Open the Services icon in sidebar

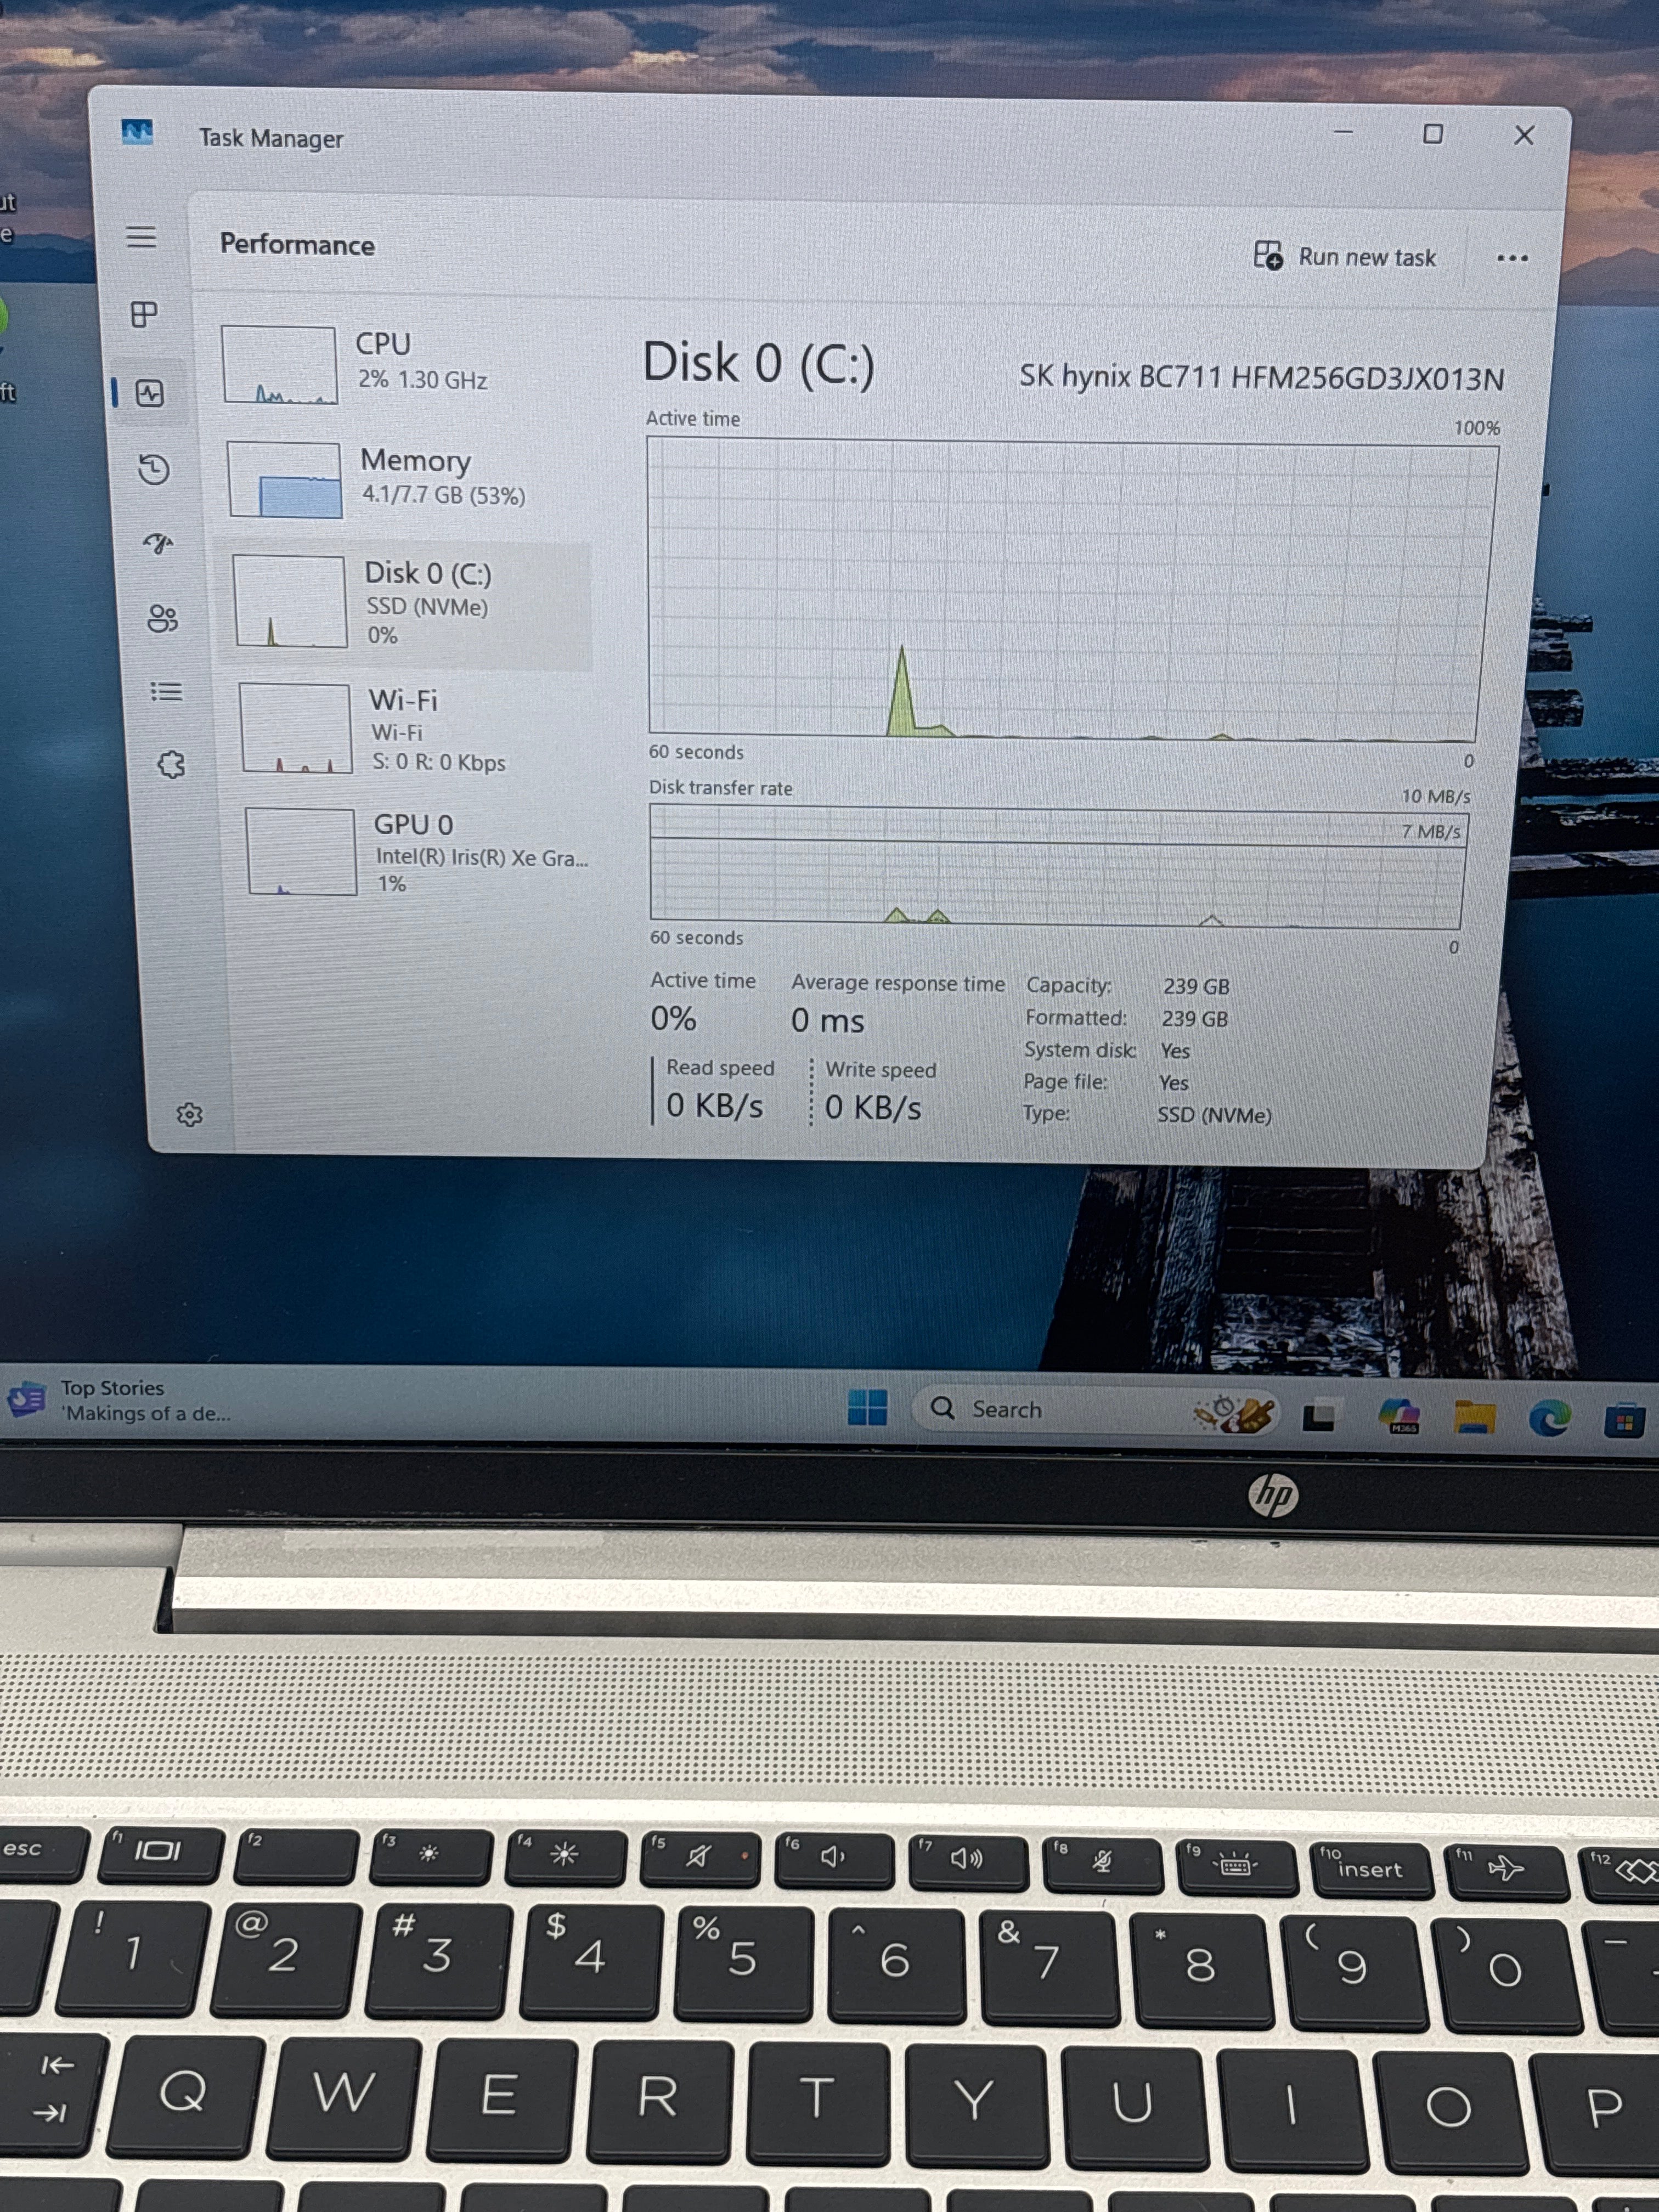(171, 765)
